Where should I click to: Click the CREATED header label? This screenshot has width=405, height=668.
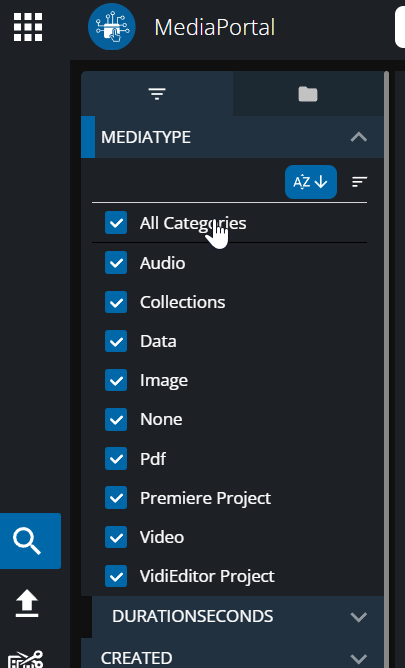click(x=136, y=658)
